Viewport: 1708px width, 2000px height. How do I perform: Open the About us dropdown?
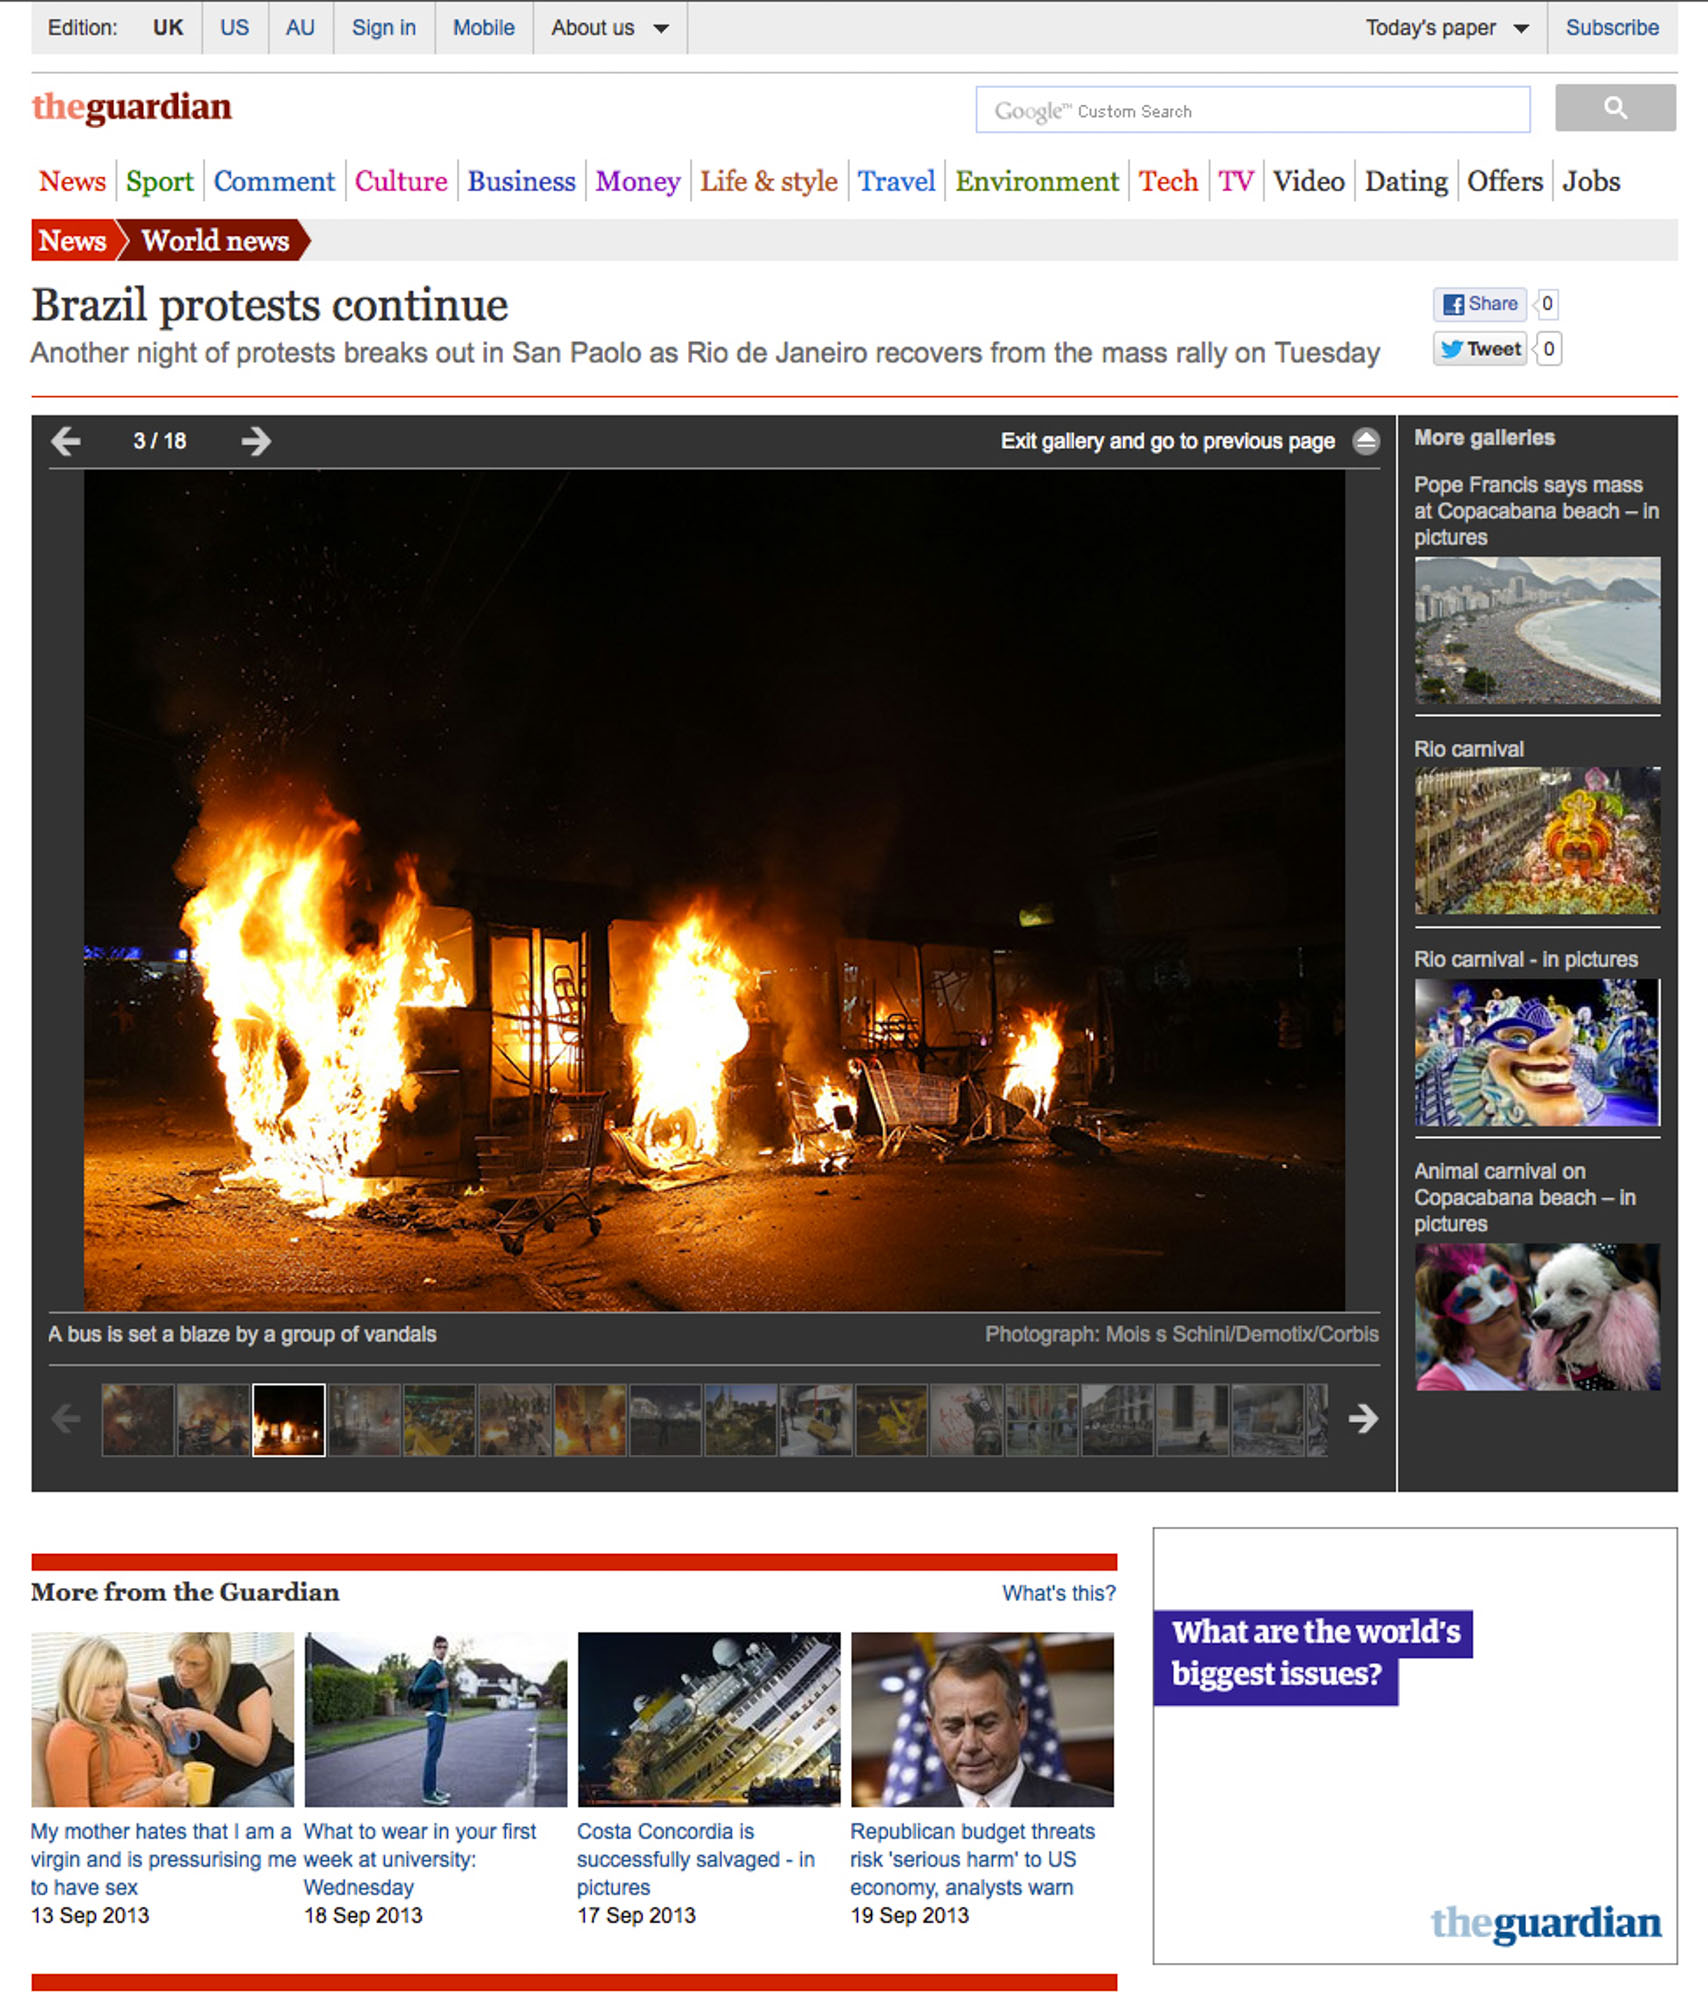click(x=609, y=28)
